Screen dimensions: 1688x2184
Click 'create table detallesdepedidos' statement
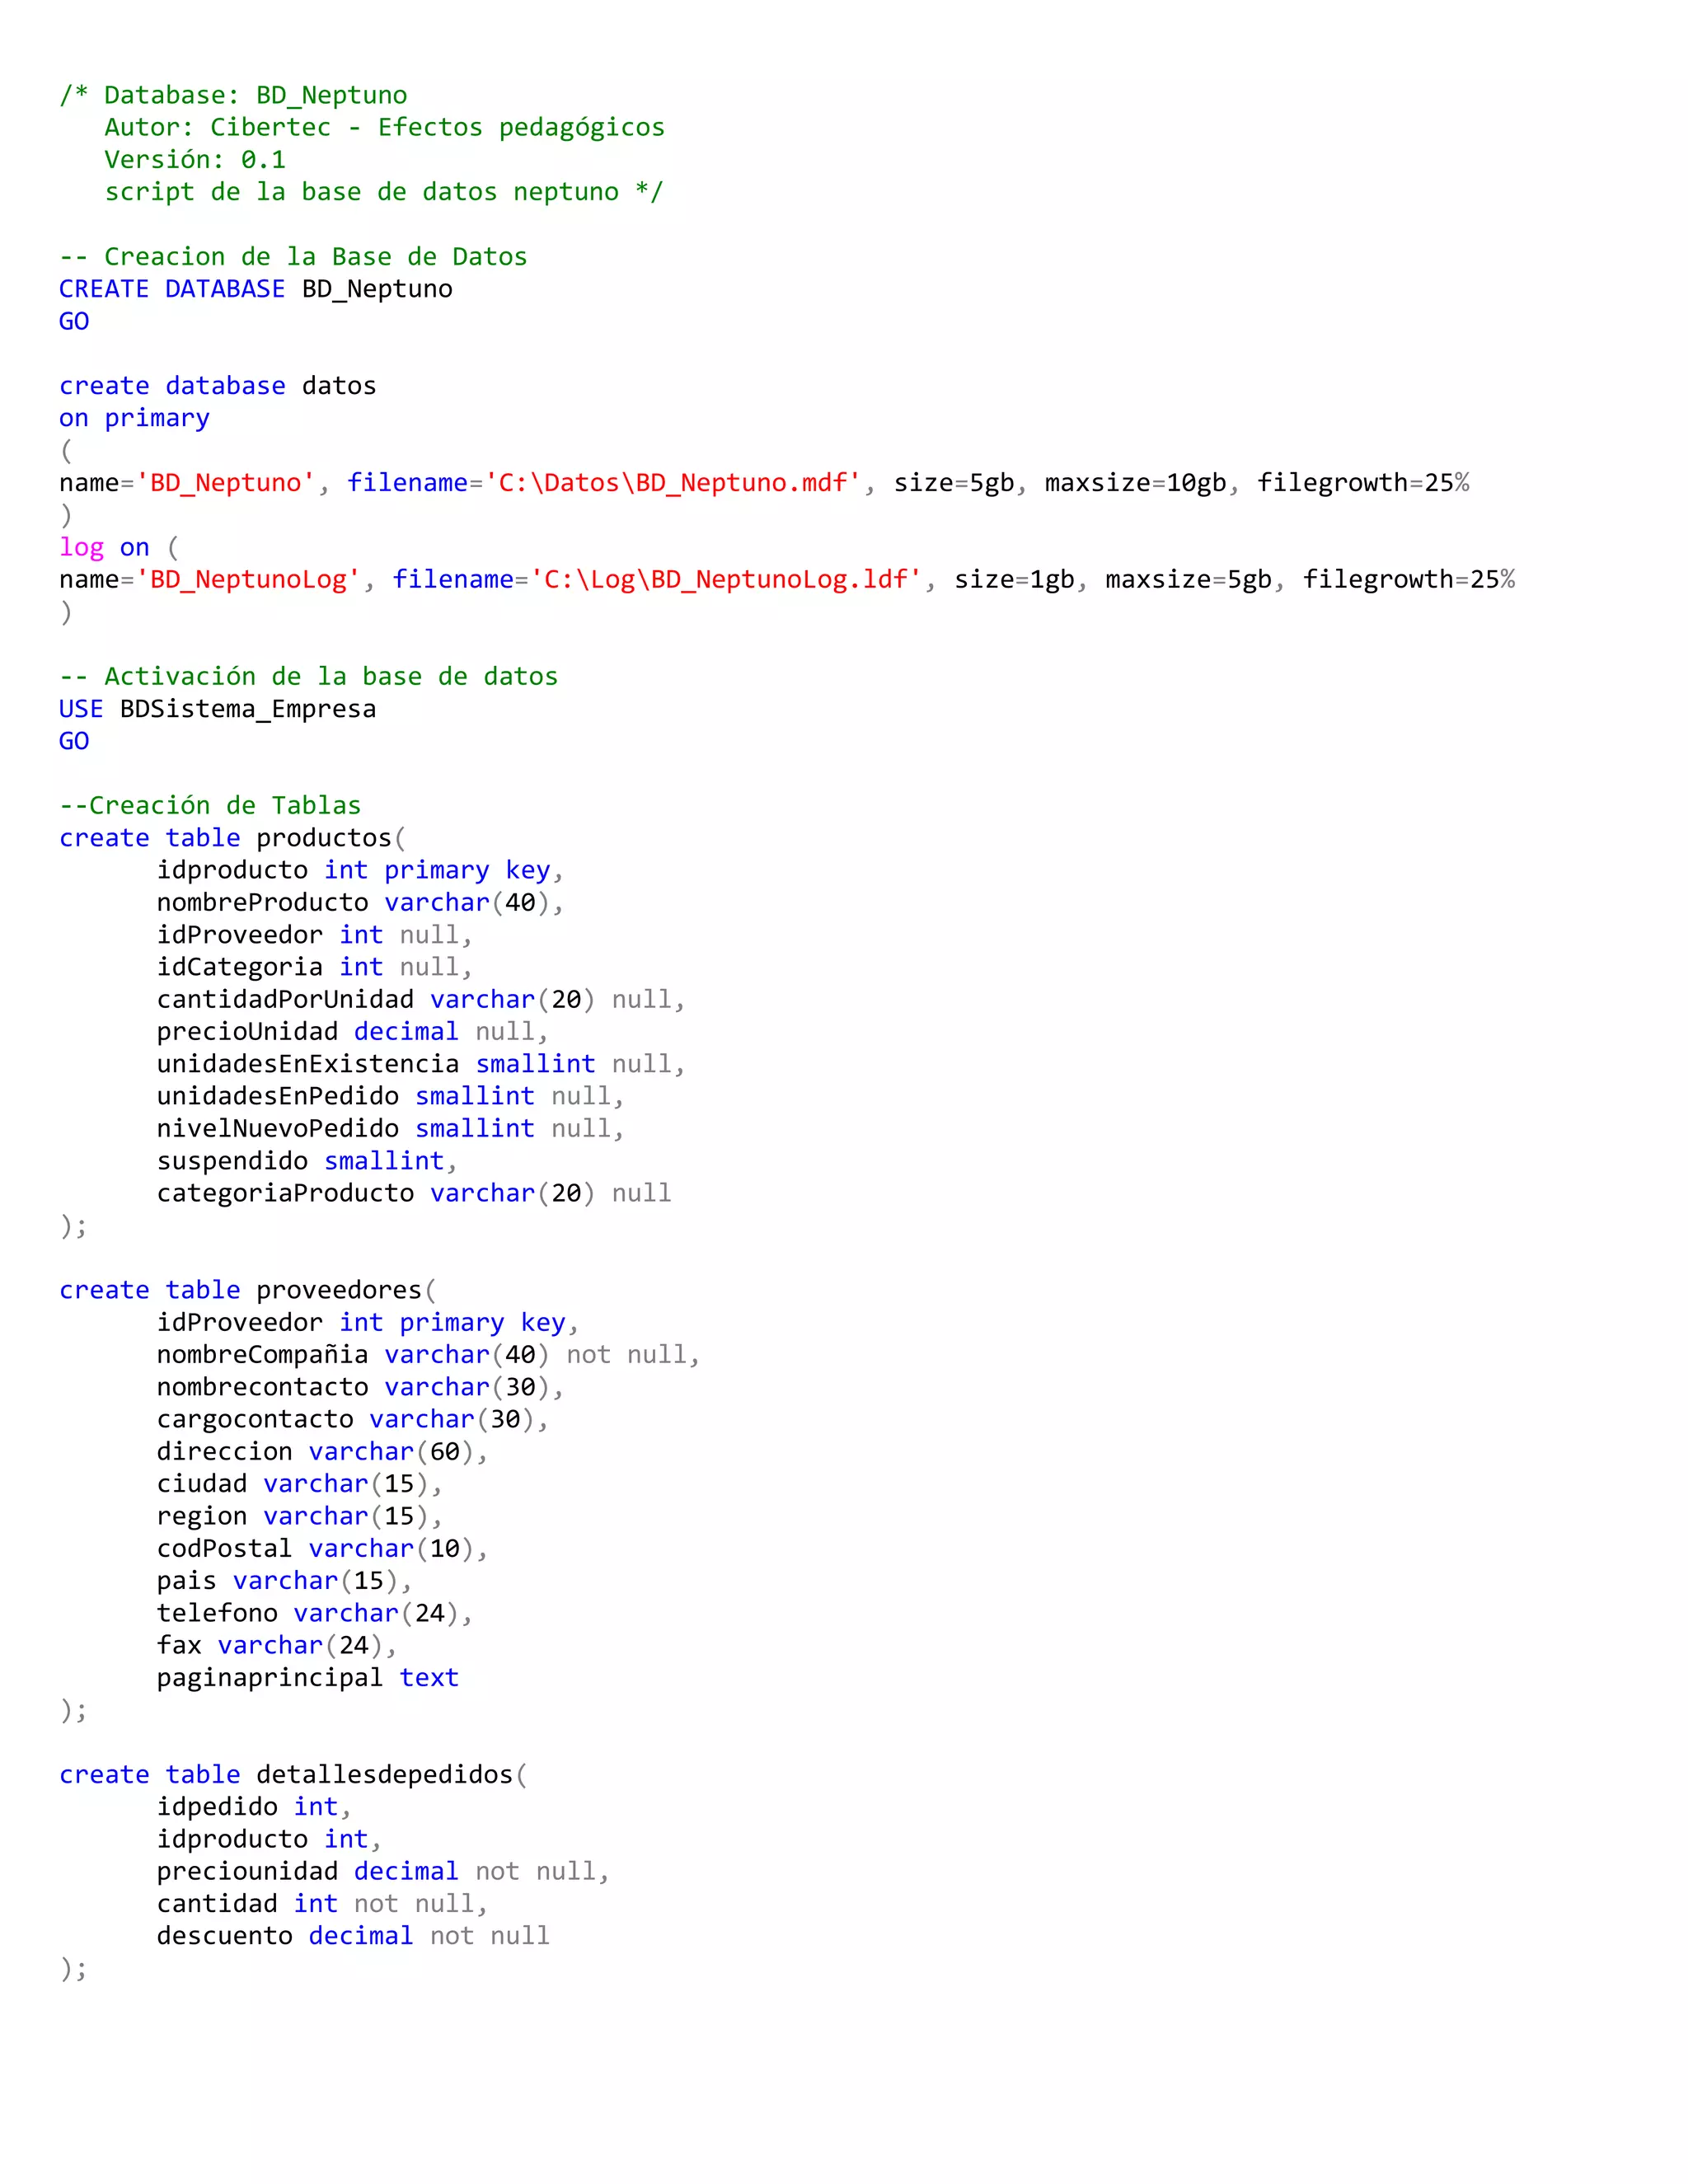[x=292, y=1775]
